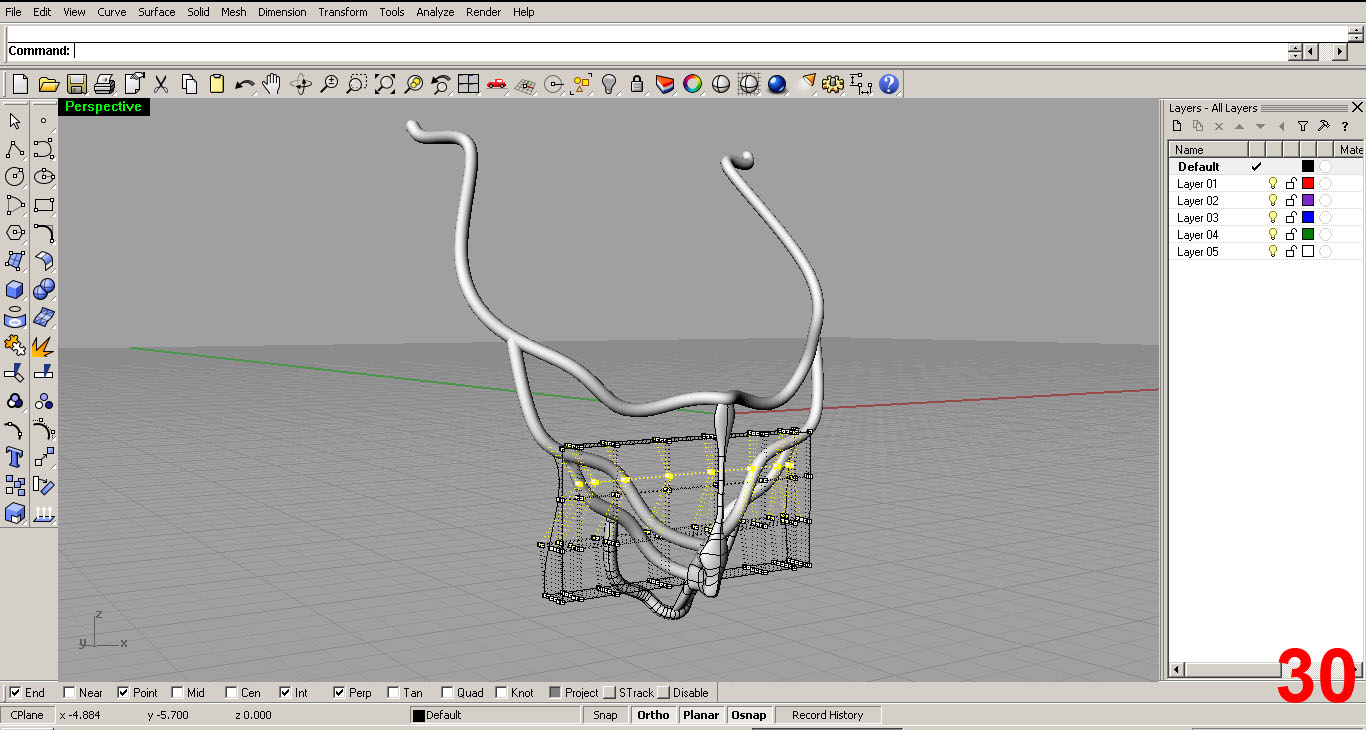Screen dimensions: 1366x730
Task: Click the New Layer icon in Layers panel
Action: click(x=1177, y=126)
